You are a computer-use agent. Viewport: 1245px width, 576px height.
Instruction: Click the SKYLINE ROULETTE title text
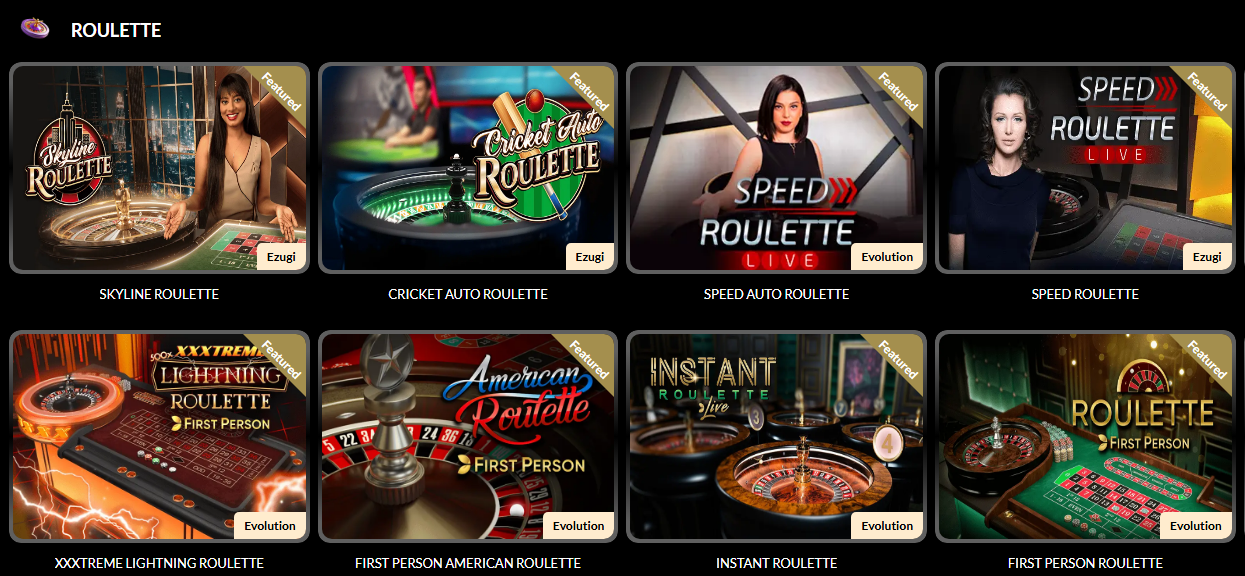pyautogui.click(x=159, y=294)
